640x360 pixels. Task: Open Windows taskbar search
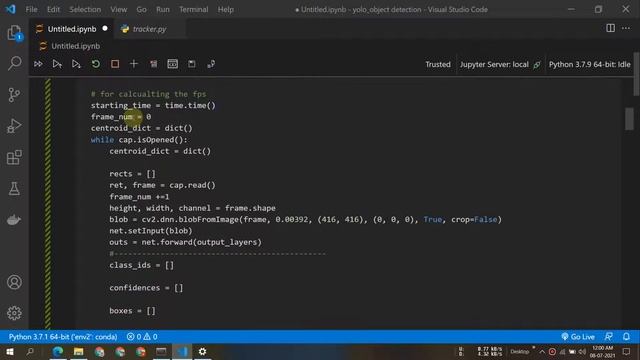click(x=30, y=351)
